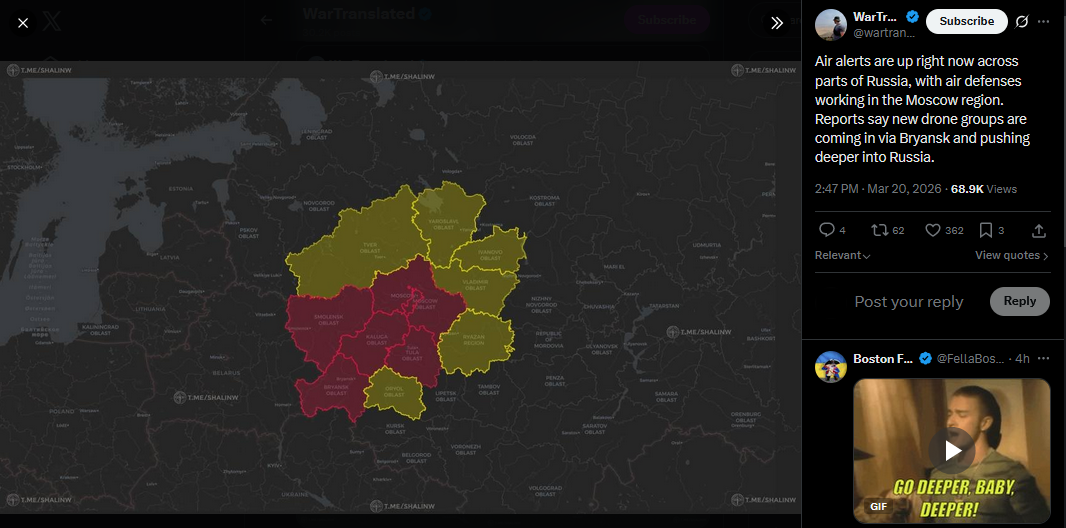Click the WarTranslated verified badge

click(x=912, y=17)
